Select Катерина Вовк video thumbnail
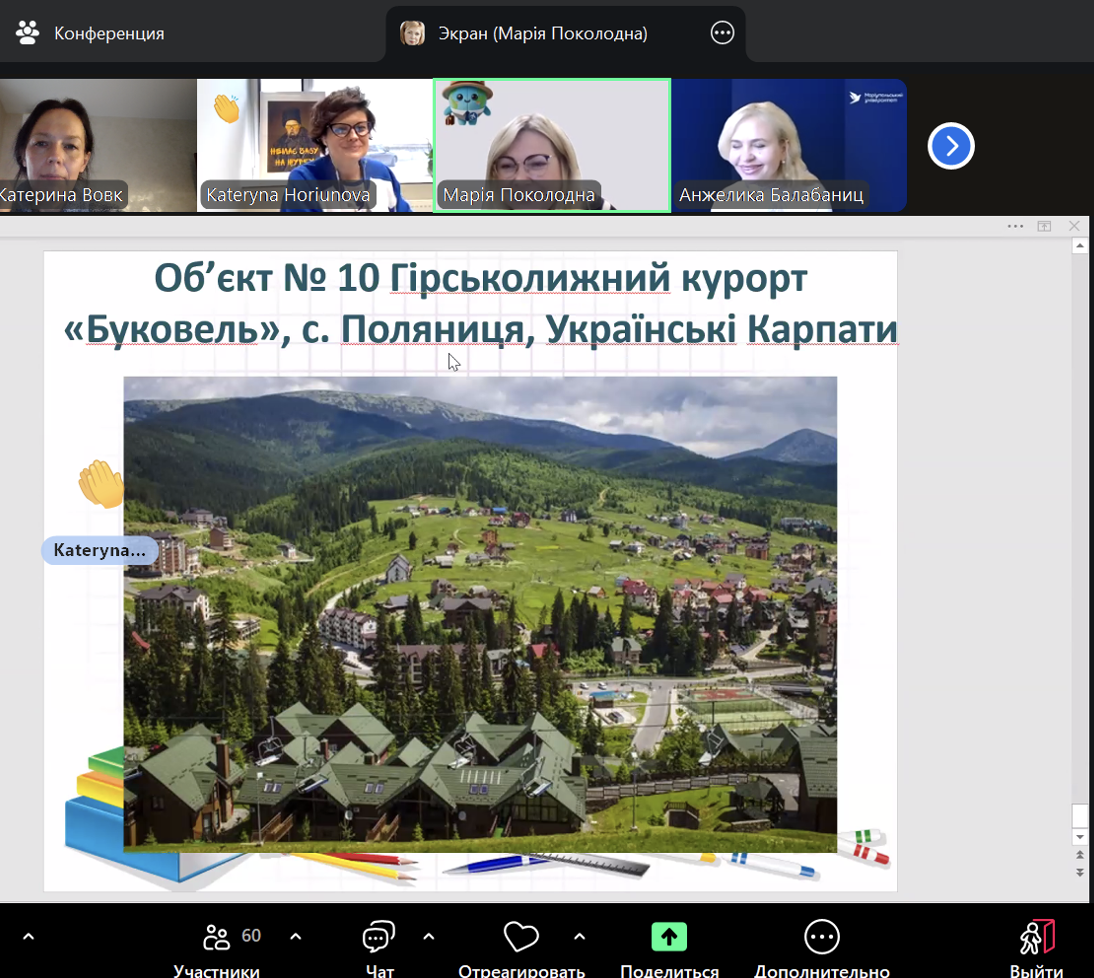The image size is (1094, 978). (97, 145)
